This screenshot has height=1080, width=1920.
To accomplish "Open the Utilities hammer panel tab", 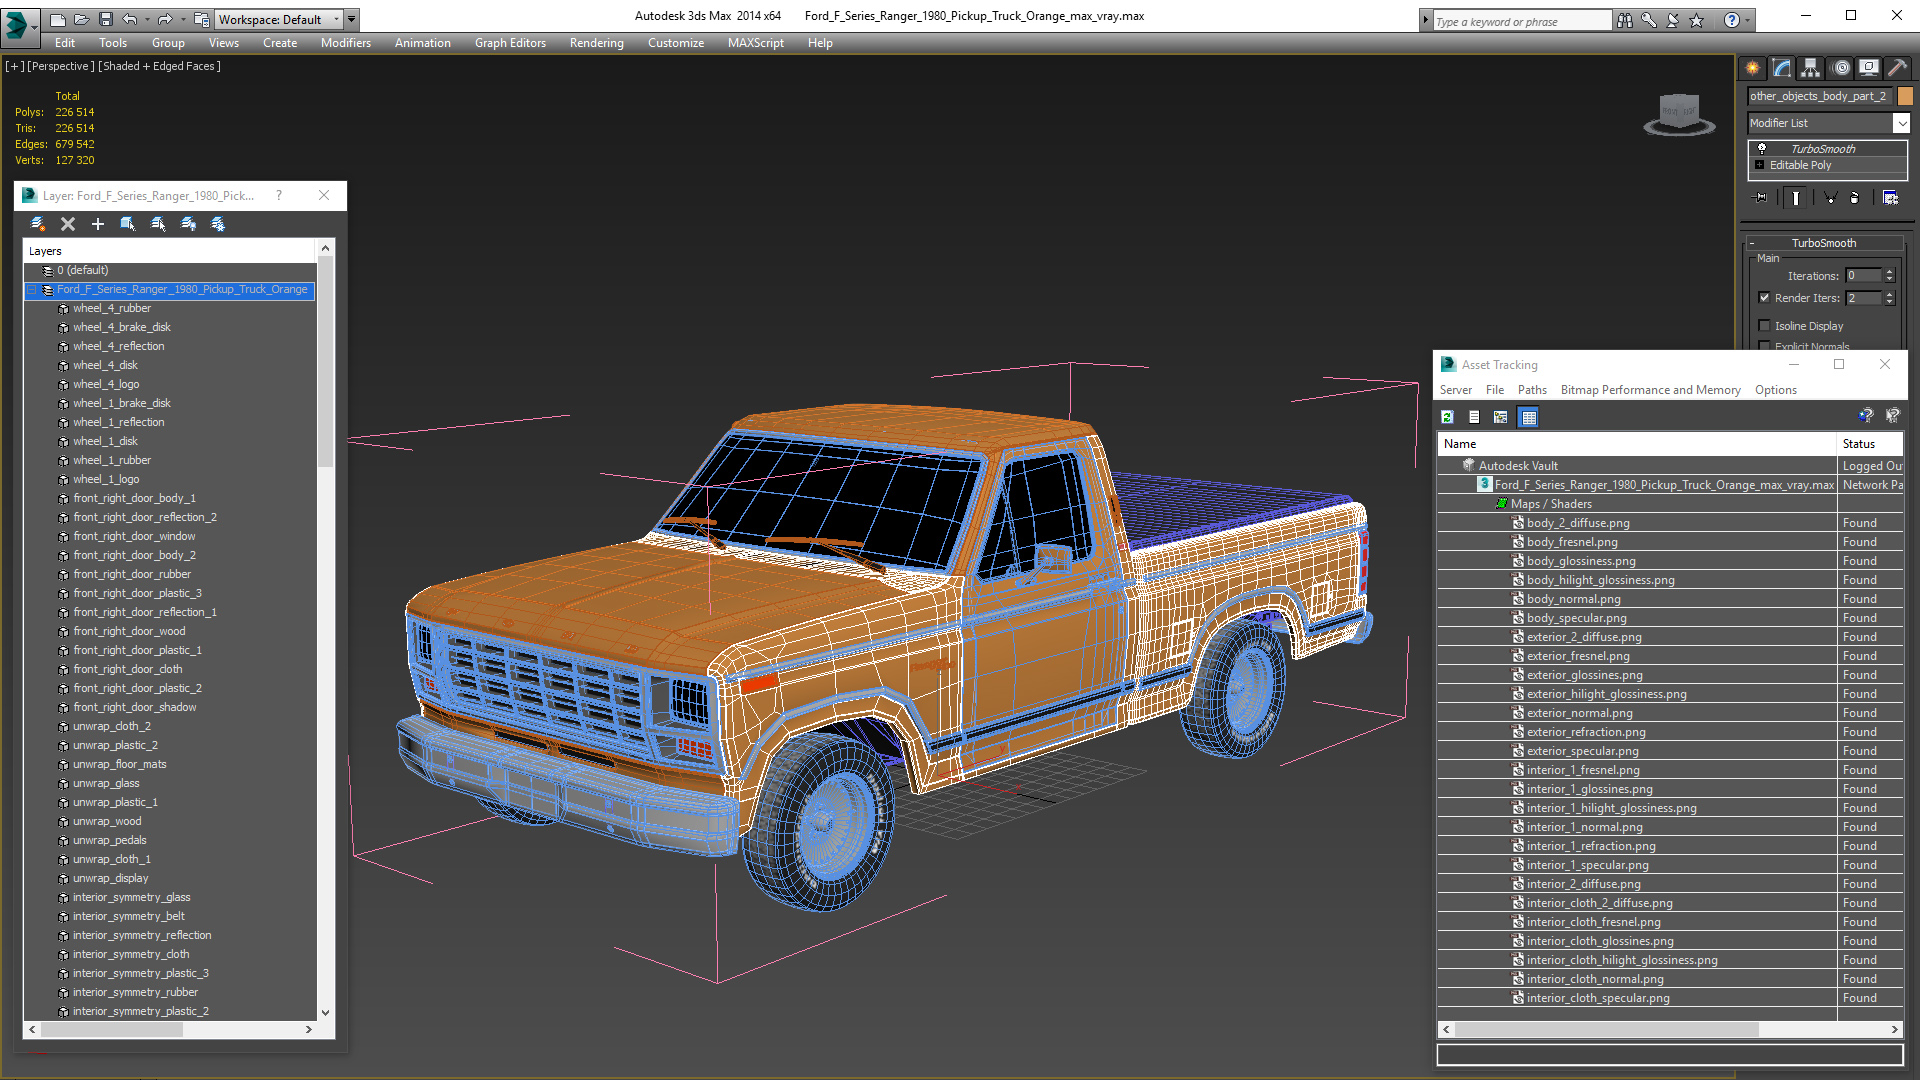I will (1897, 68).
